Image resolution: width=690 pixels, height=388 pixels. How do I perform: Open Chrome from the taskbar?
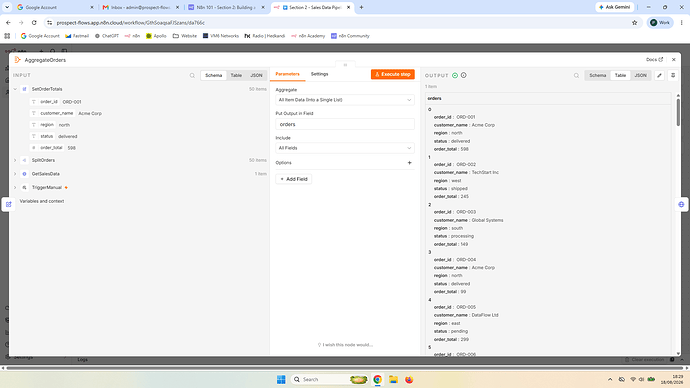coord(377,380)
